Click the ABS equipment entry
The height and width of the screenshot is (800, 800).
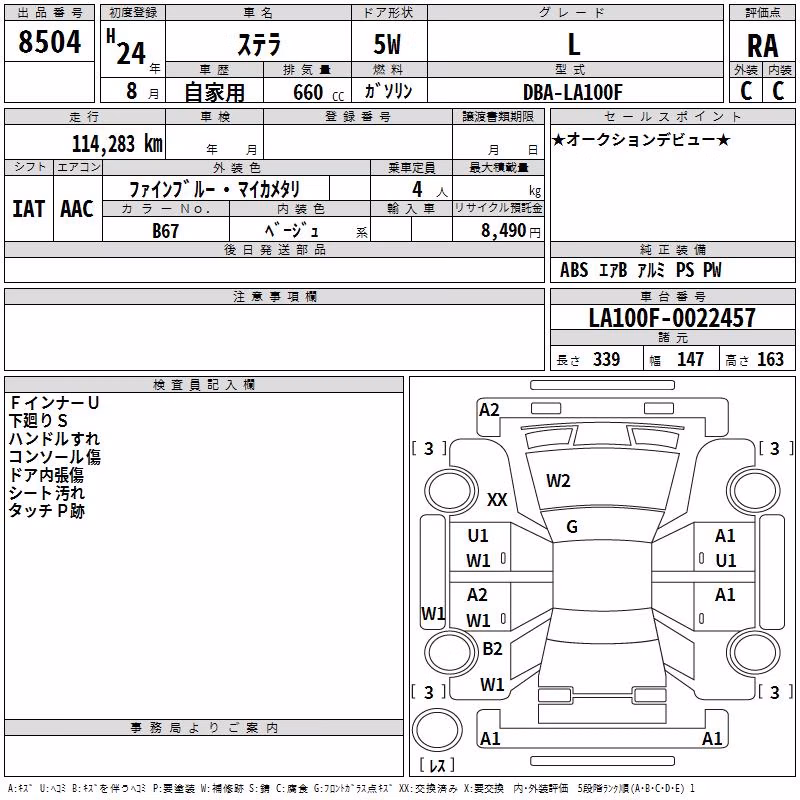click(x=573, y=270)
